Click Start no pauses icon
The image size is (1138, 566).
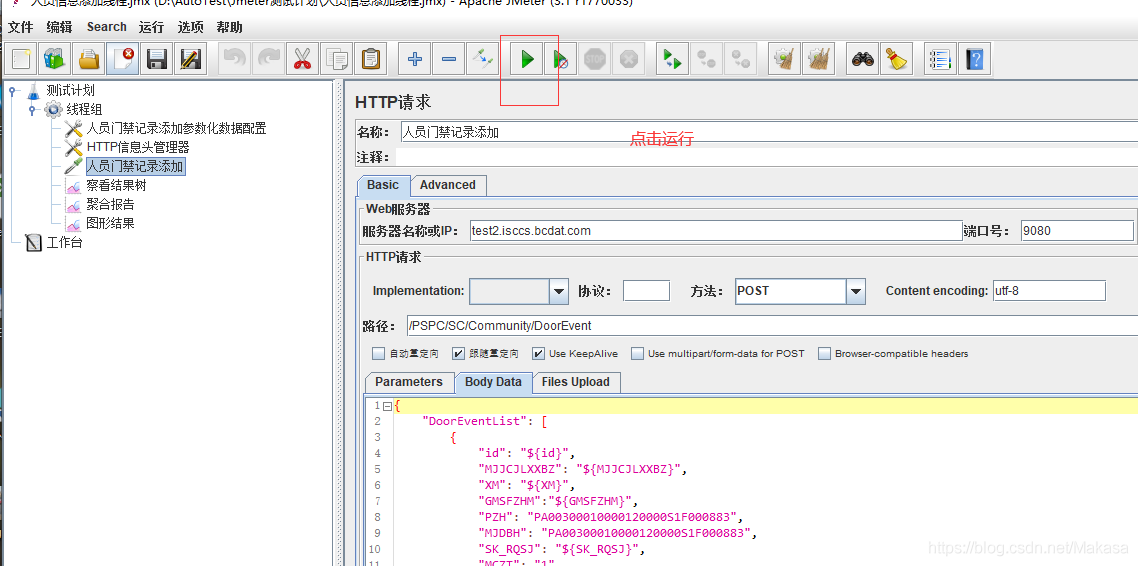(x=560, y=59)
